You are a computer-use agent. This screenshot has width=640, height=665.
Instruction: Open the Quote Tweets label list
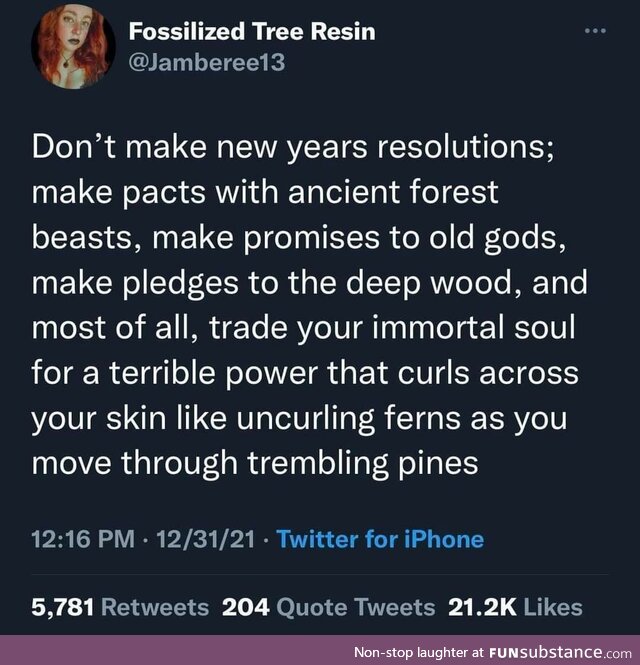pos(355,607)
